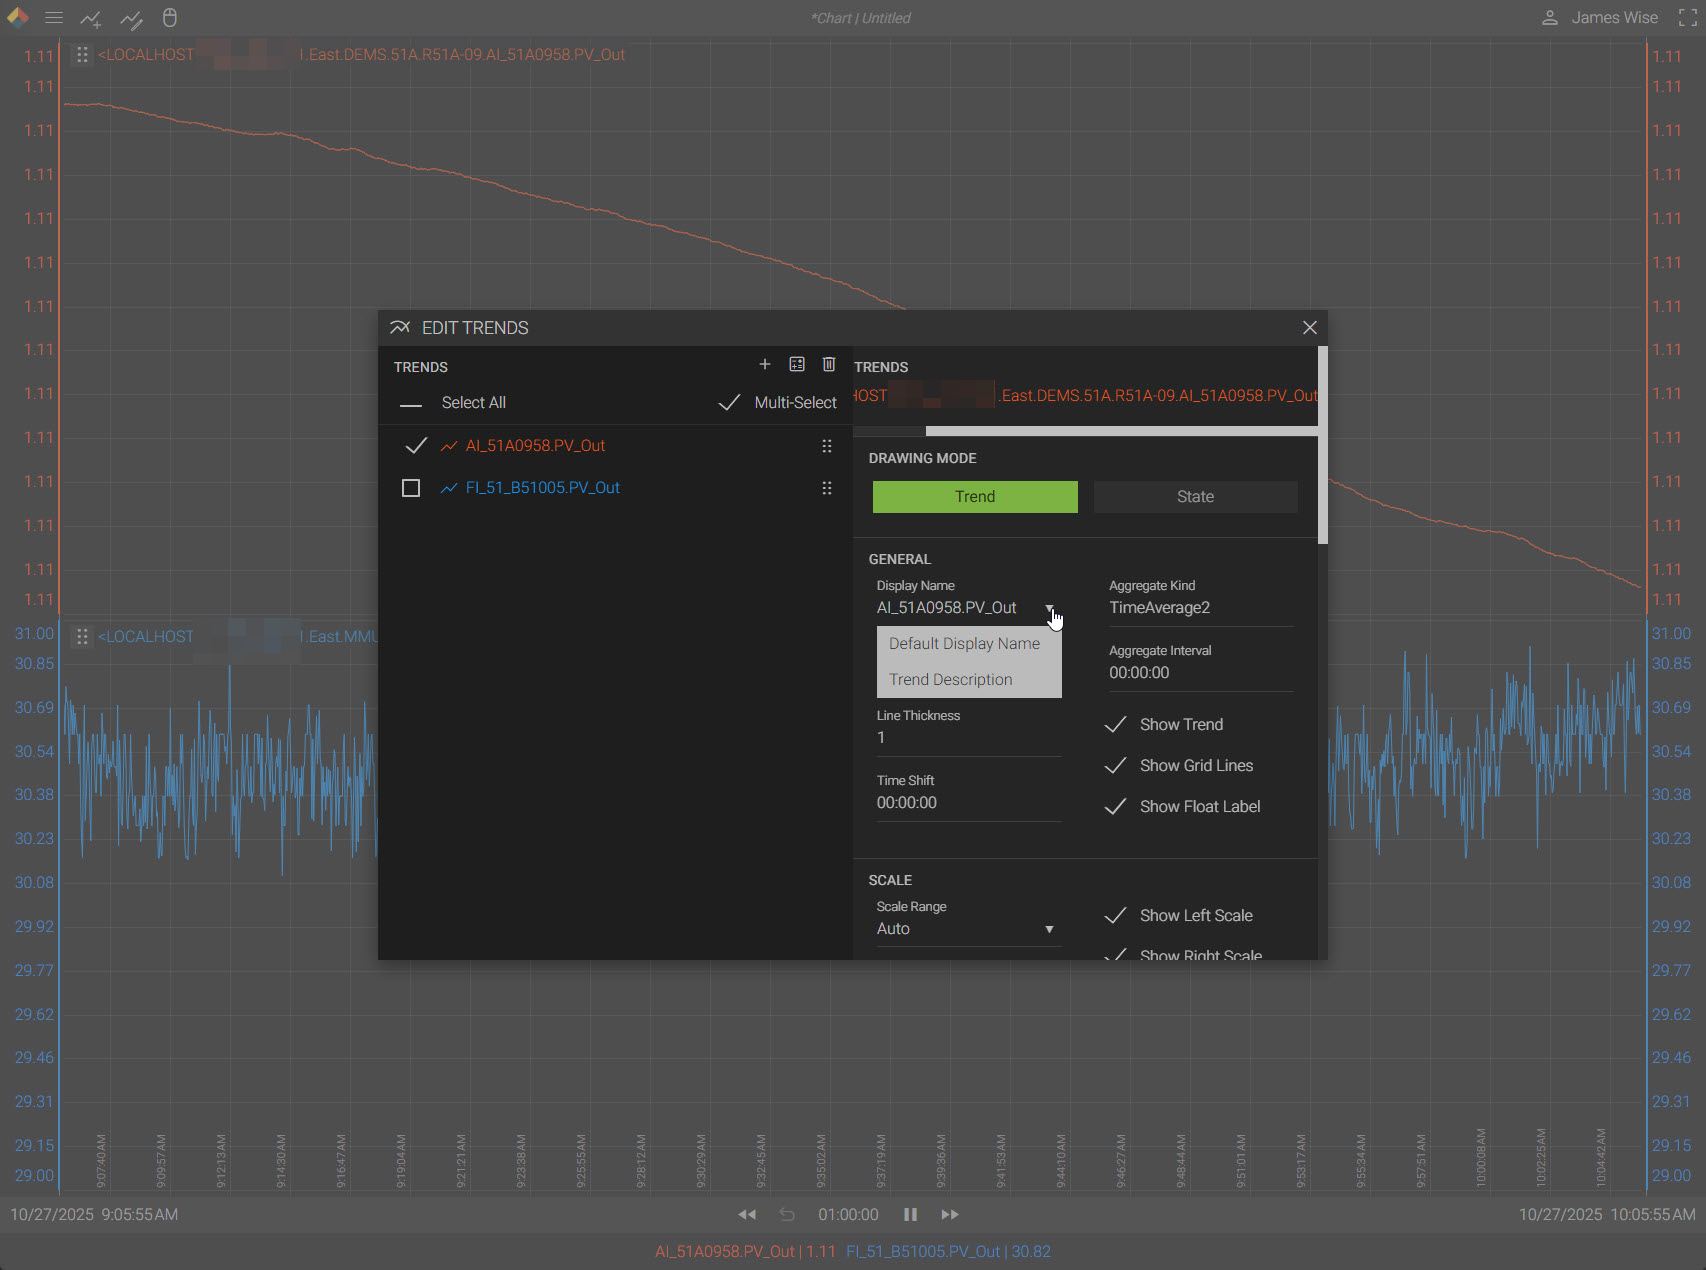The image size is (1706, 1270).
Task: Open the hamburger menu in top bar
Action: [x=54, y=18]
